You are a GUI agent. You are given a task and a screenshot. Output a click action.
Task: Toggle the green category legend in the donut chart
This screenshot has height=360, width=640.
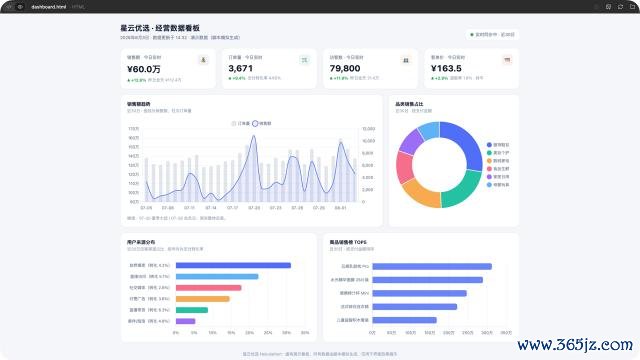coord(498,153)
